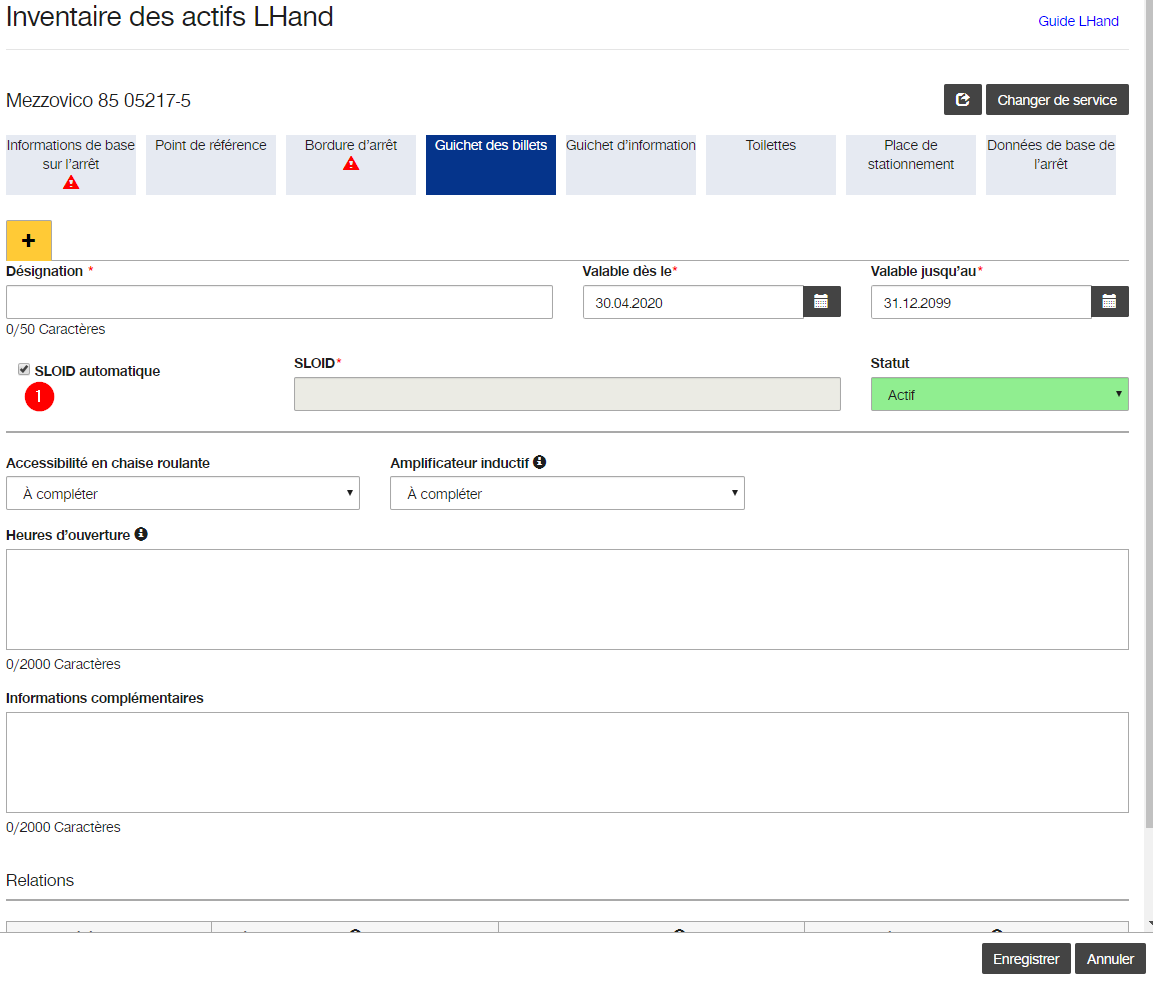Expand Amplificateur inductif dropdown
Image resolution: width=1153 pixels, height=982 pixels.
click(x=567, y=494)
